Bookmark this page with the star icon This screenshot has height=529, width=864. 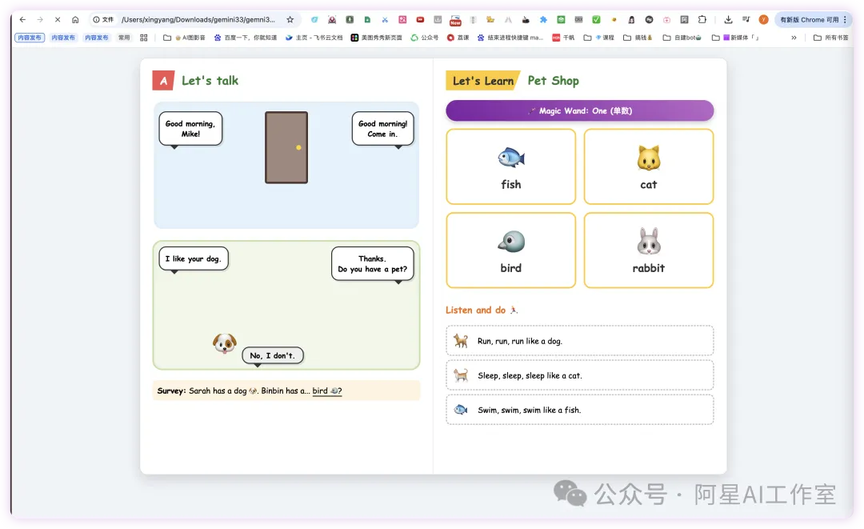[290, 19]
